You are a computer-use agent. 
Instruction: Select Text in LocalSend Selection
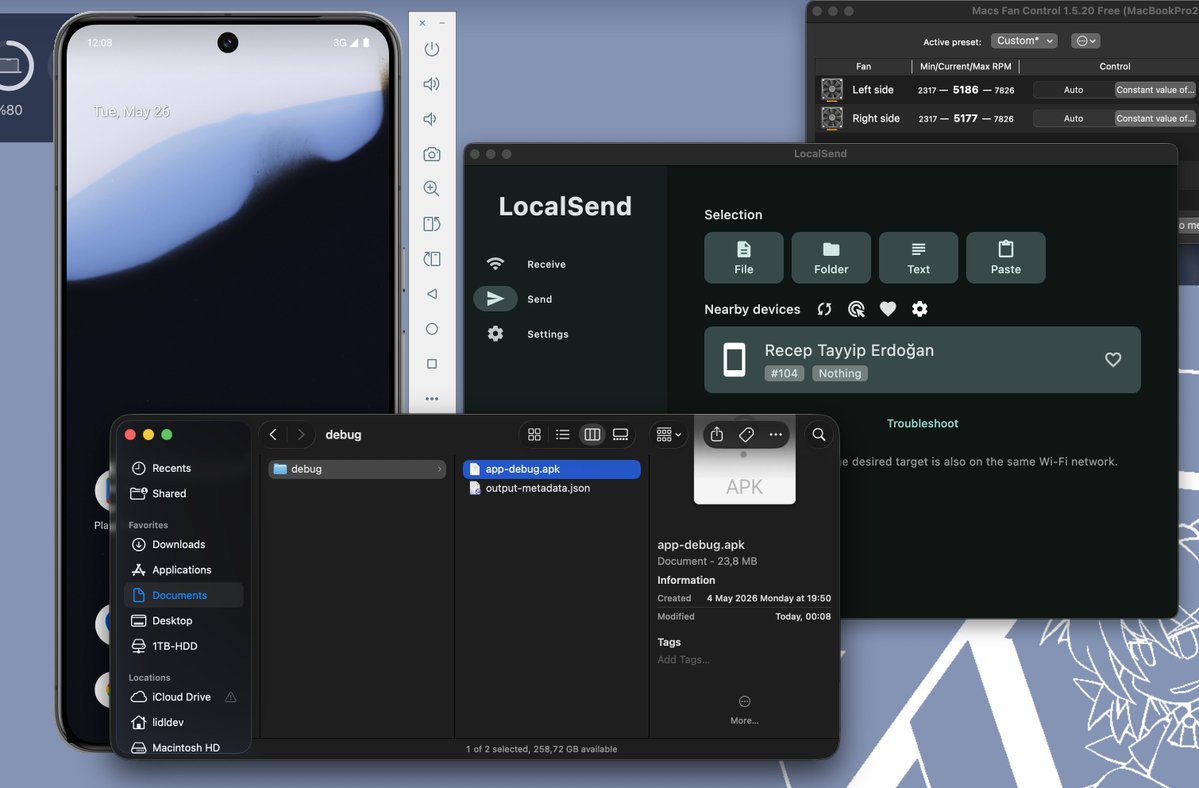click(x=918, y=258)
